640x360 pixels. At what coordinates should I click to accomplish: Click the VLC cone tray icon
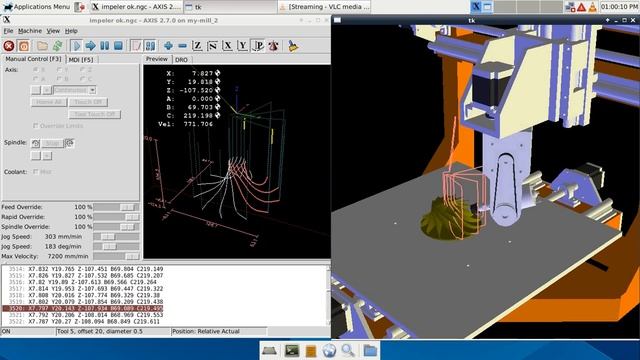[592, 7]
